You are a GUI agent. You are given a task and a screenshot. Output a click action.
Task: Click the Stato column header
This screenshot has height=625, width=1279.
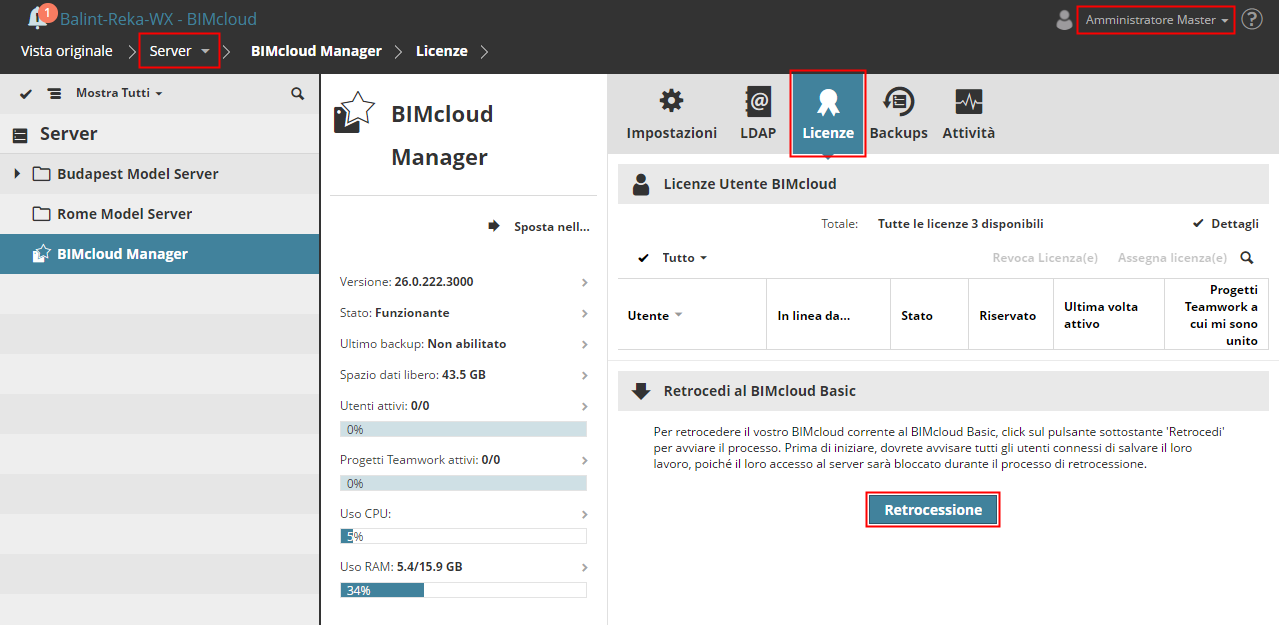coord(929,315)
